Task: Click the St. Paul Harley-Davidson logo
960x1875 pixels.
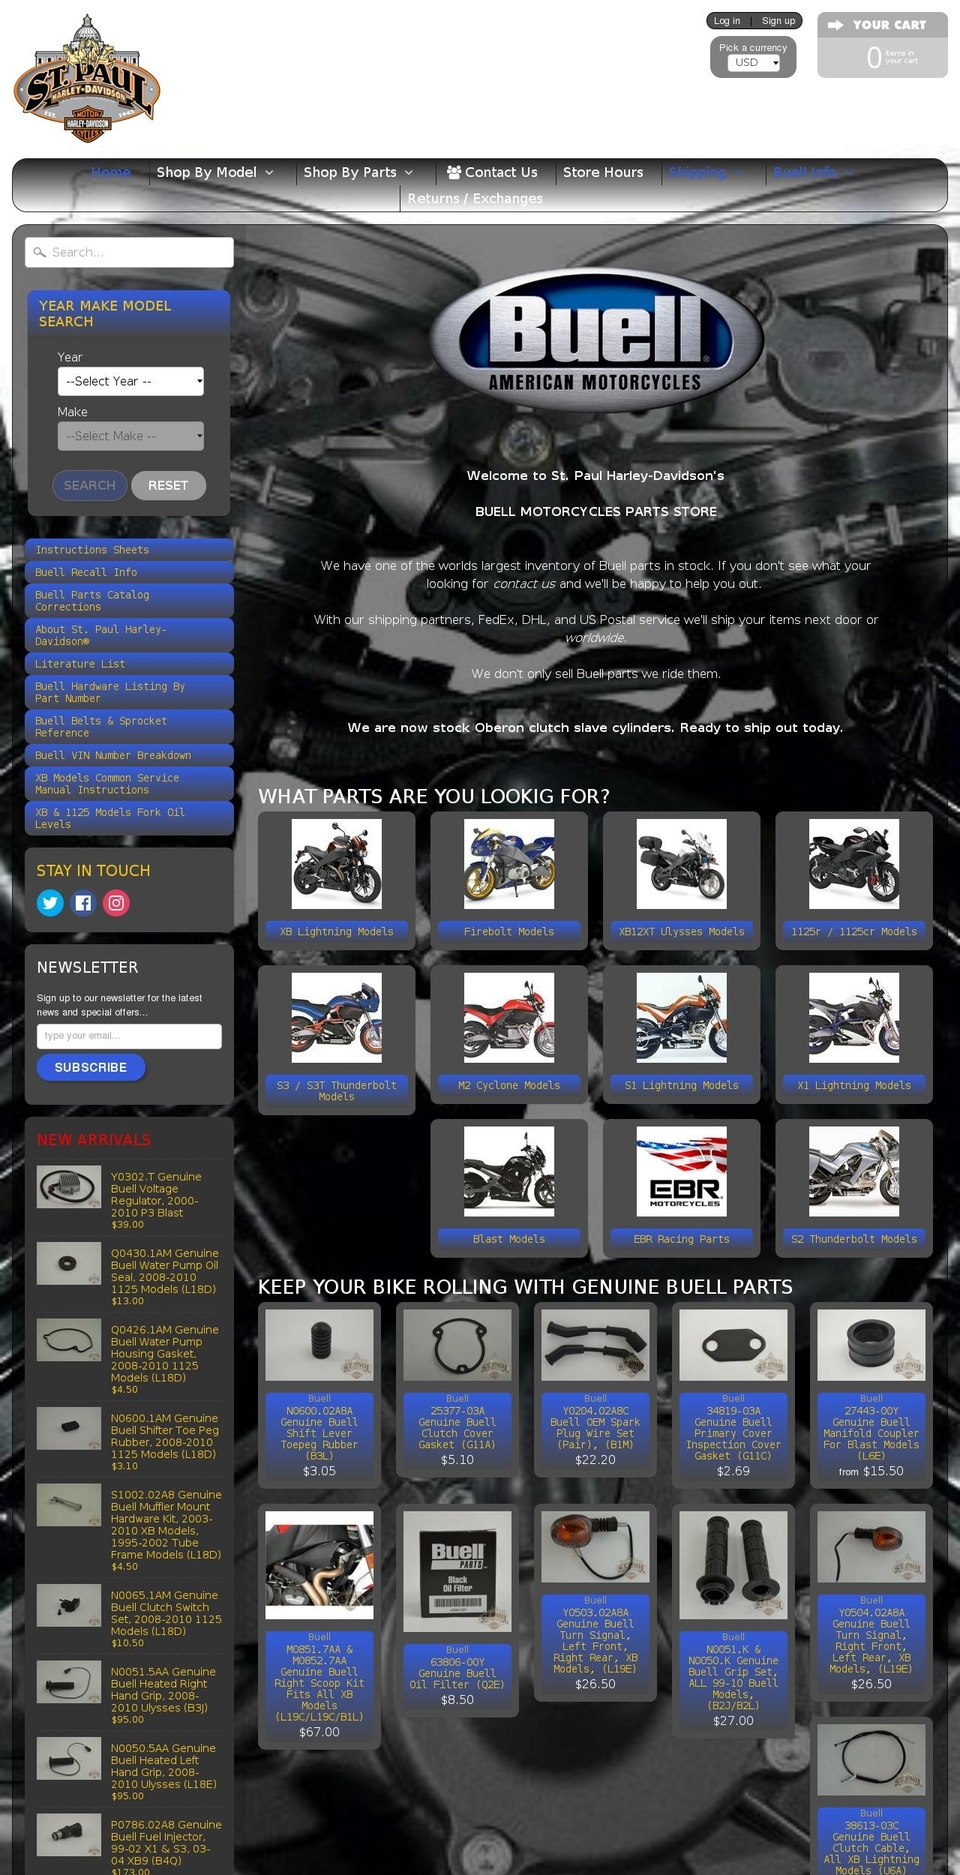Action: coord(87,79)
